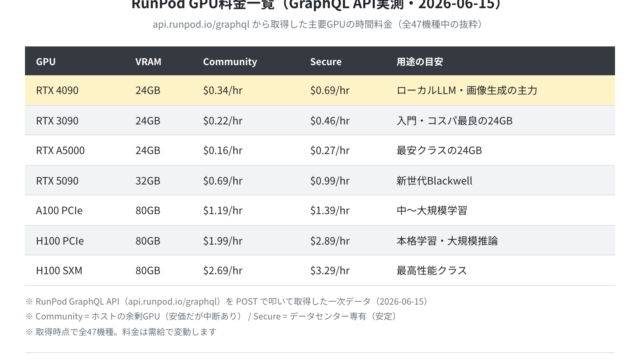Screen dimensions: 640x360
Task: Click the Community column header
Action: point(230,62)
